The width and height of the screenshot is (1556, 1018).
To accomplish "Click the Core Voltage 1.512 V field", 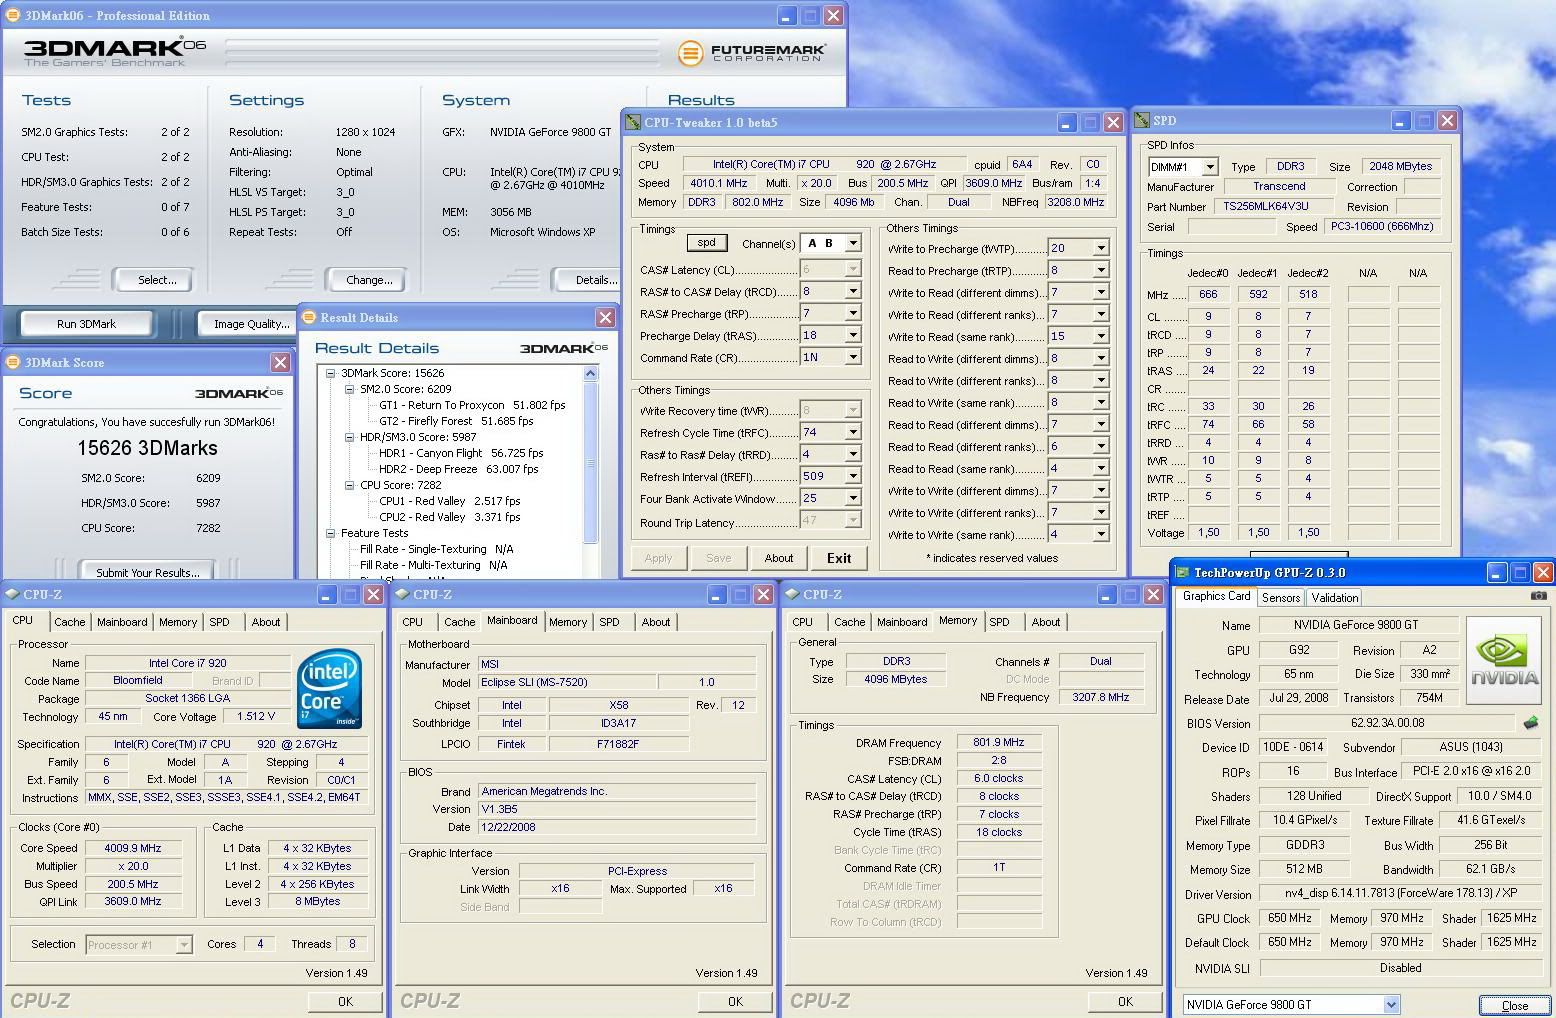I will click(x=256, y=716).
